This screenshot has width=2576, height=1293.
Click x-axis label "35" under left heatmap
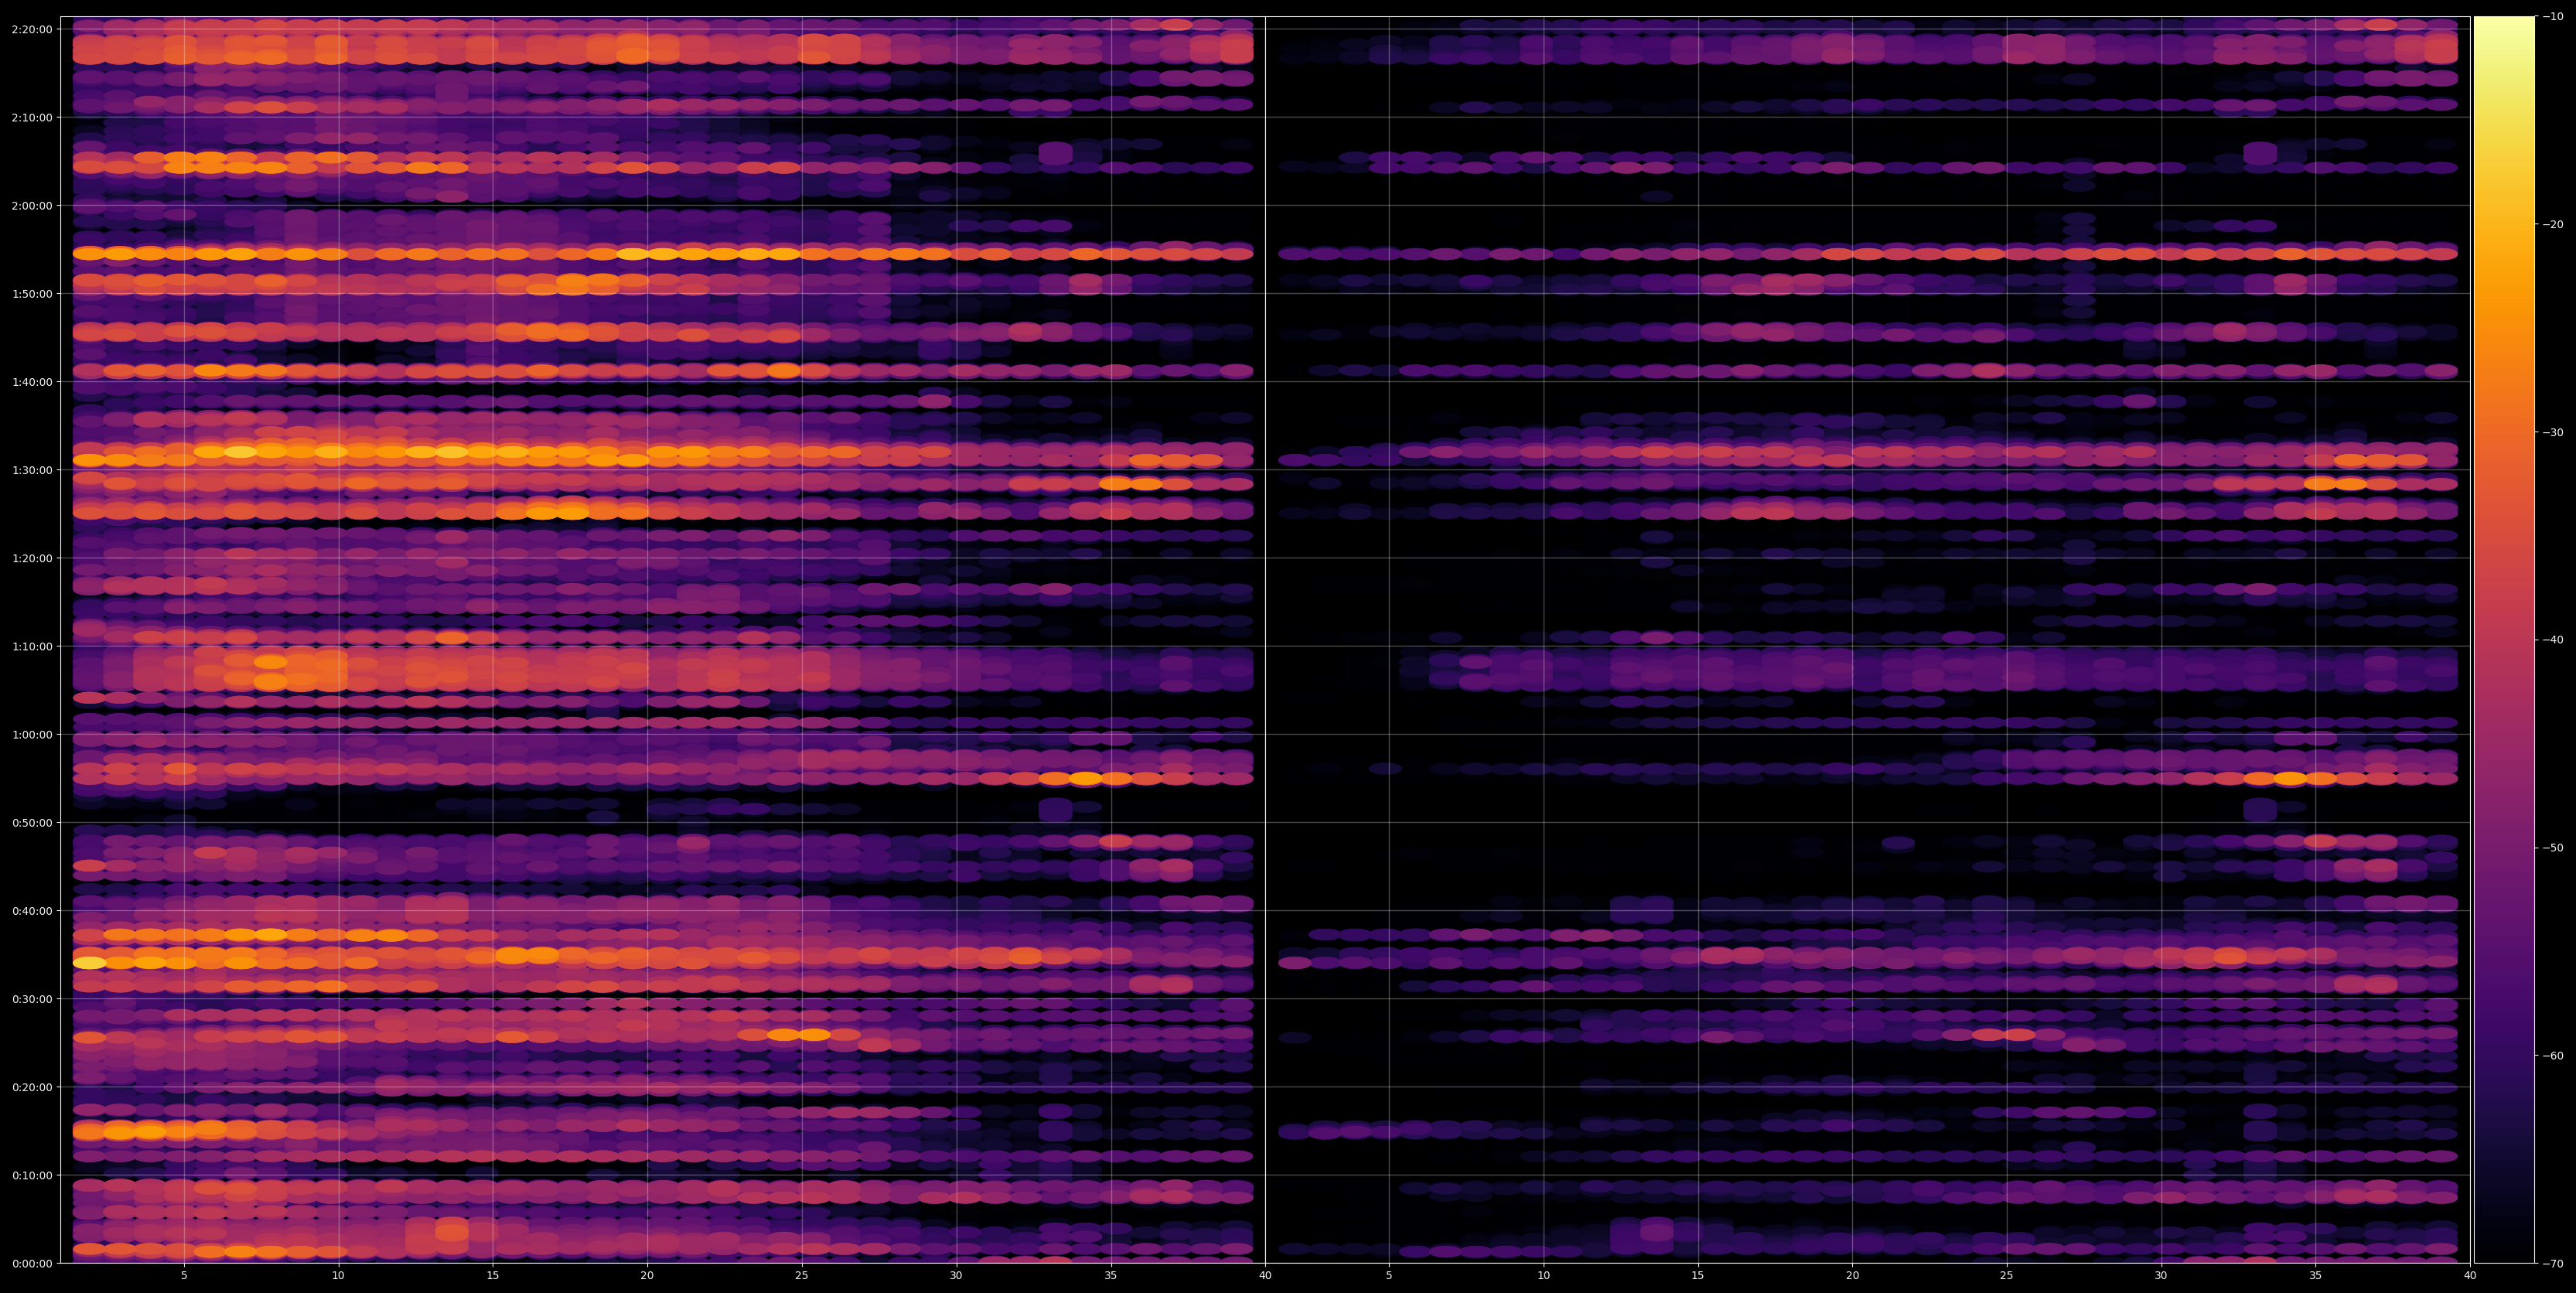tap(1111, 1276)
